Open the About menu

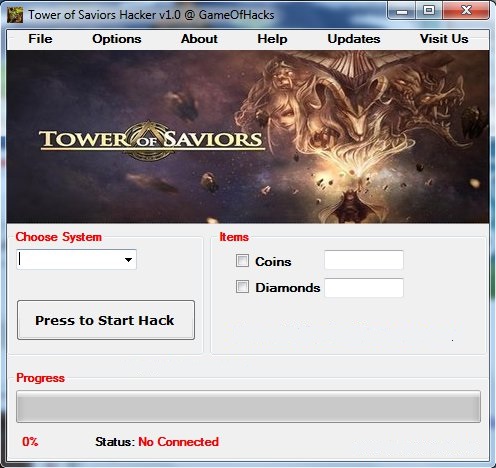point(199,39)
